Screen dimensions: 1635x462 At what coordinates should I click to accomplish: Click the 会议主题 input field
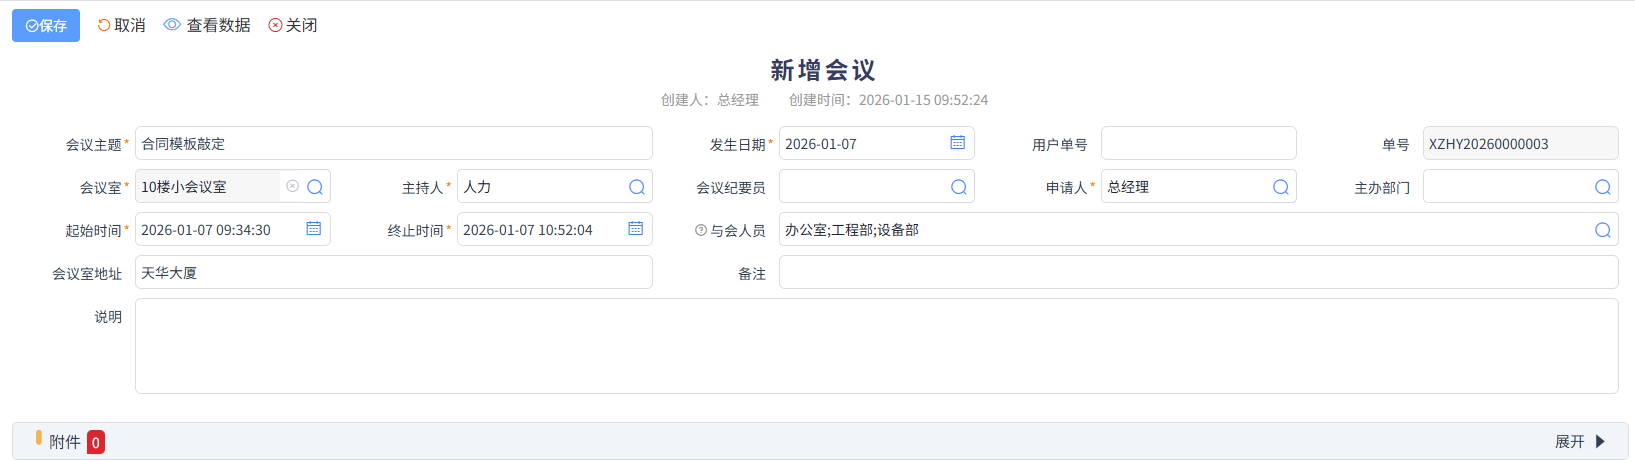tap(393, 143)
